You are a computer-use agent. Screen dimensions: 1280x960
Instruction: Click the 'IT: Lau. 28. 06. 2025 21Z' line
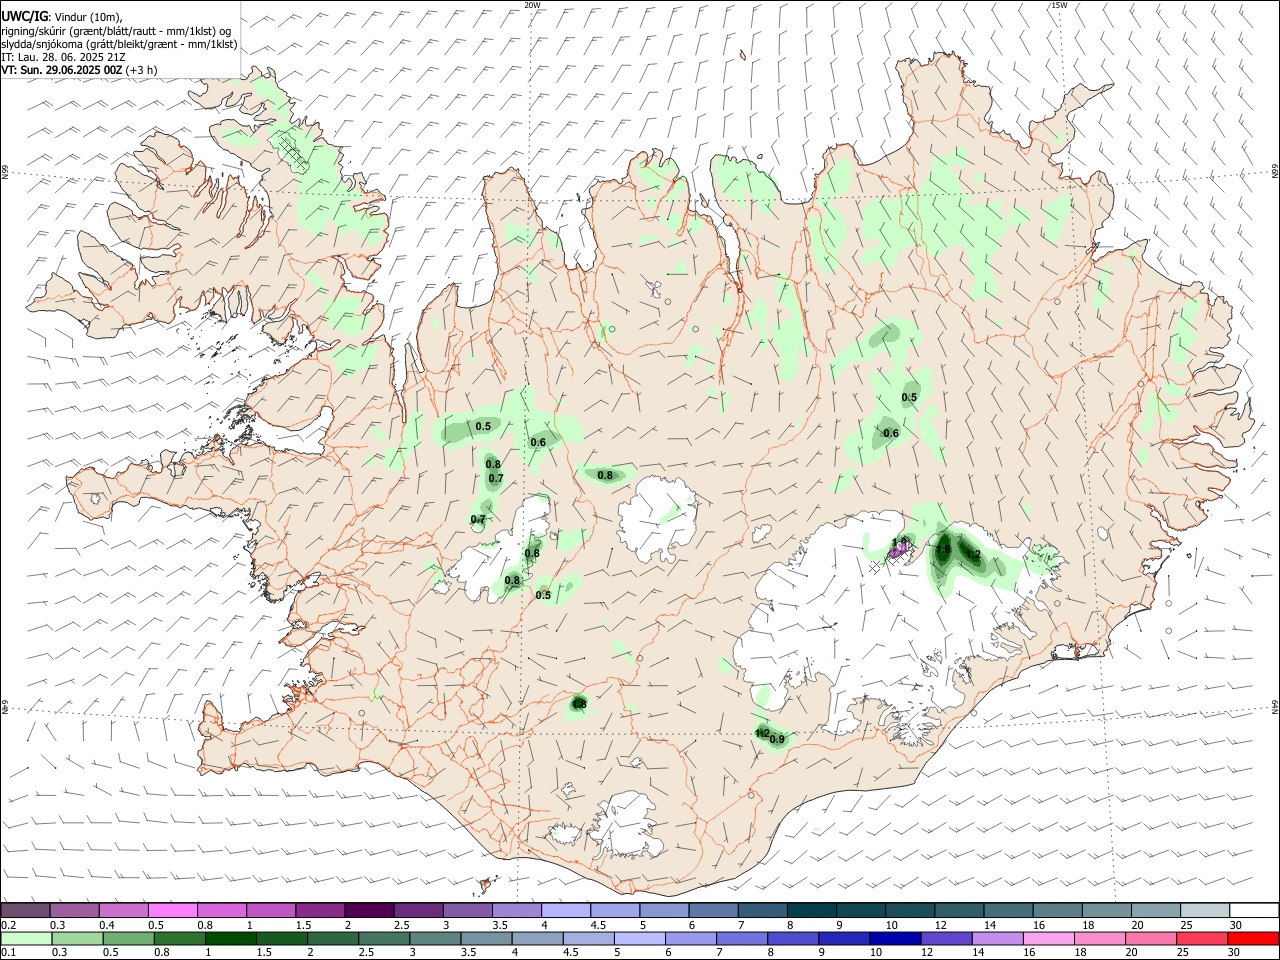[62, 57]
